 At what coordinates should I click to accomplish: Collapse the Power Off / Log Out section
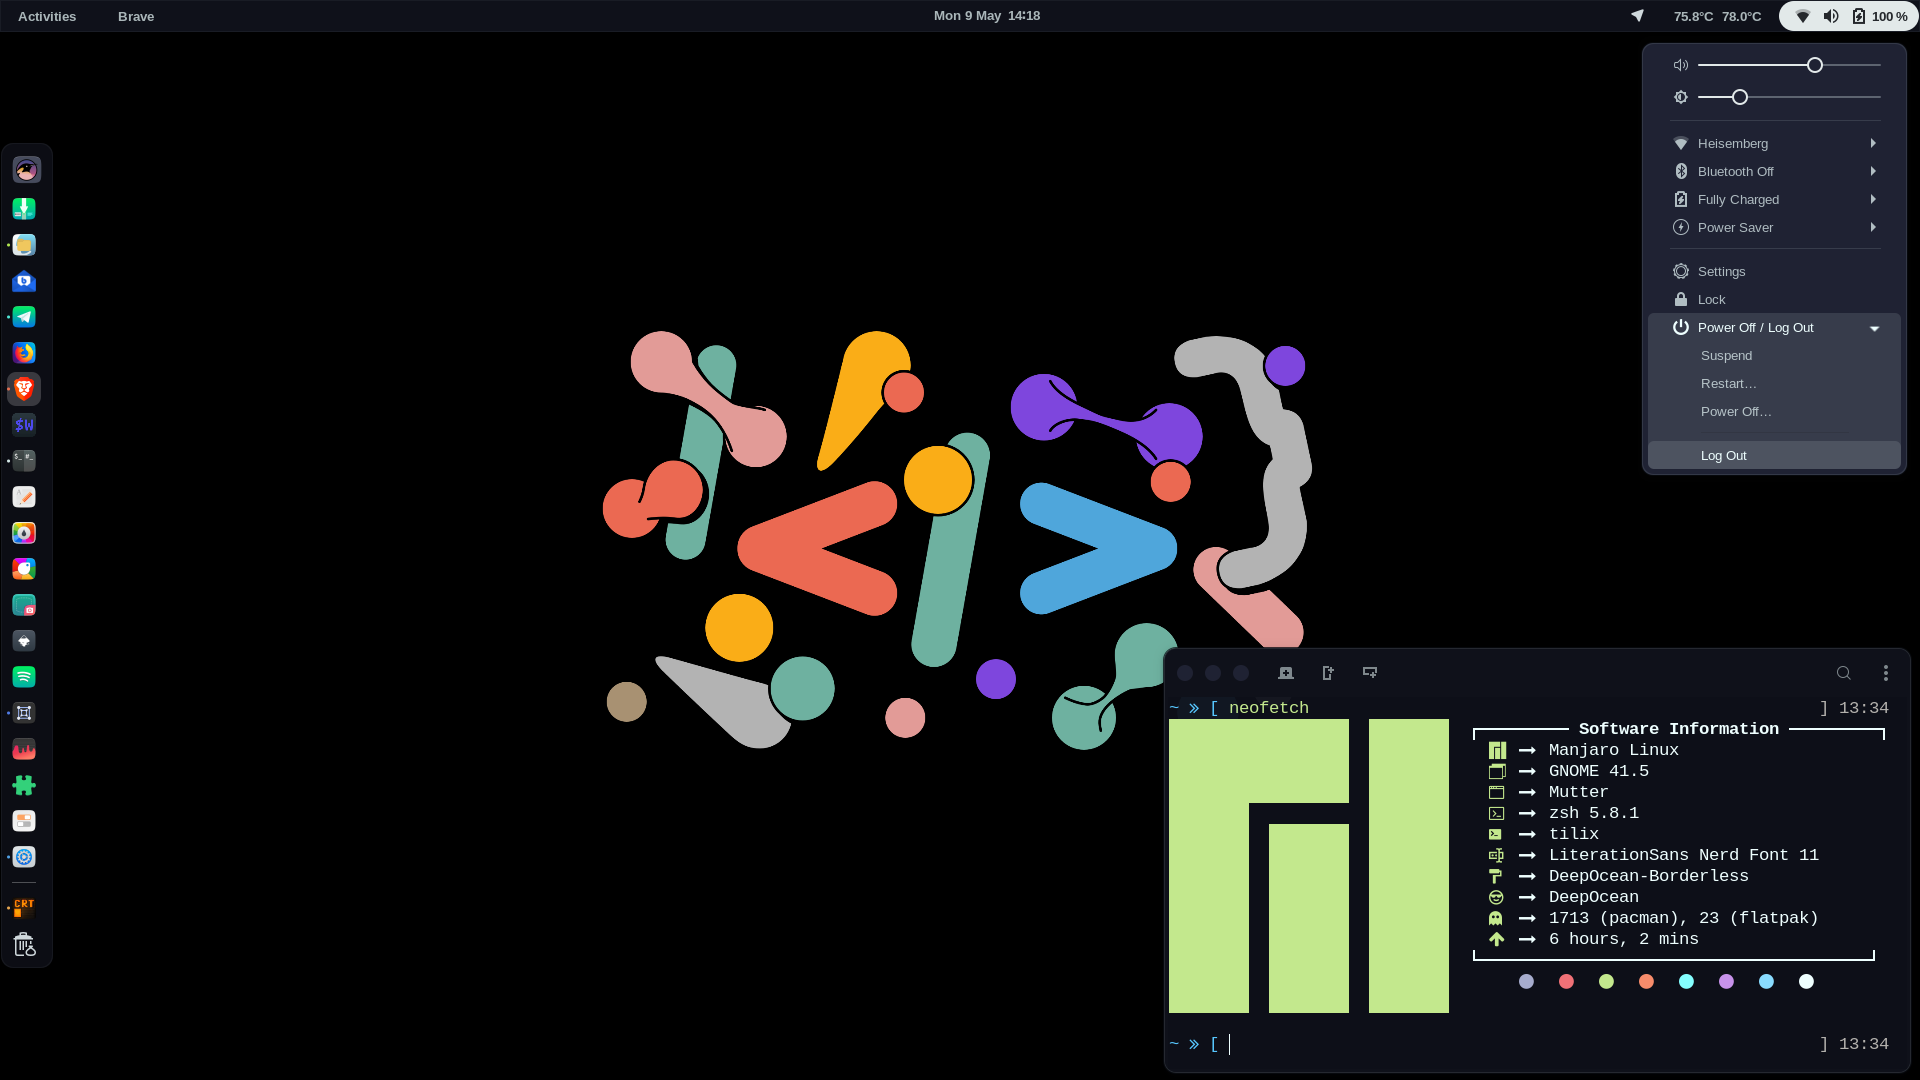click(x=1774, y=328)
